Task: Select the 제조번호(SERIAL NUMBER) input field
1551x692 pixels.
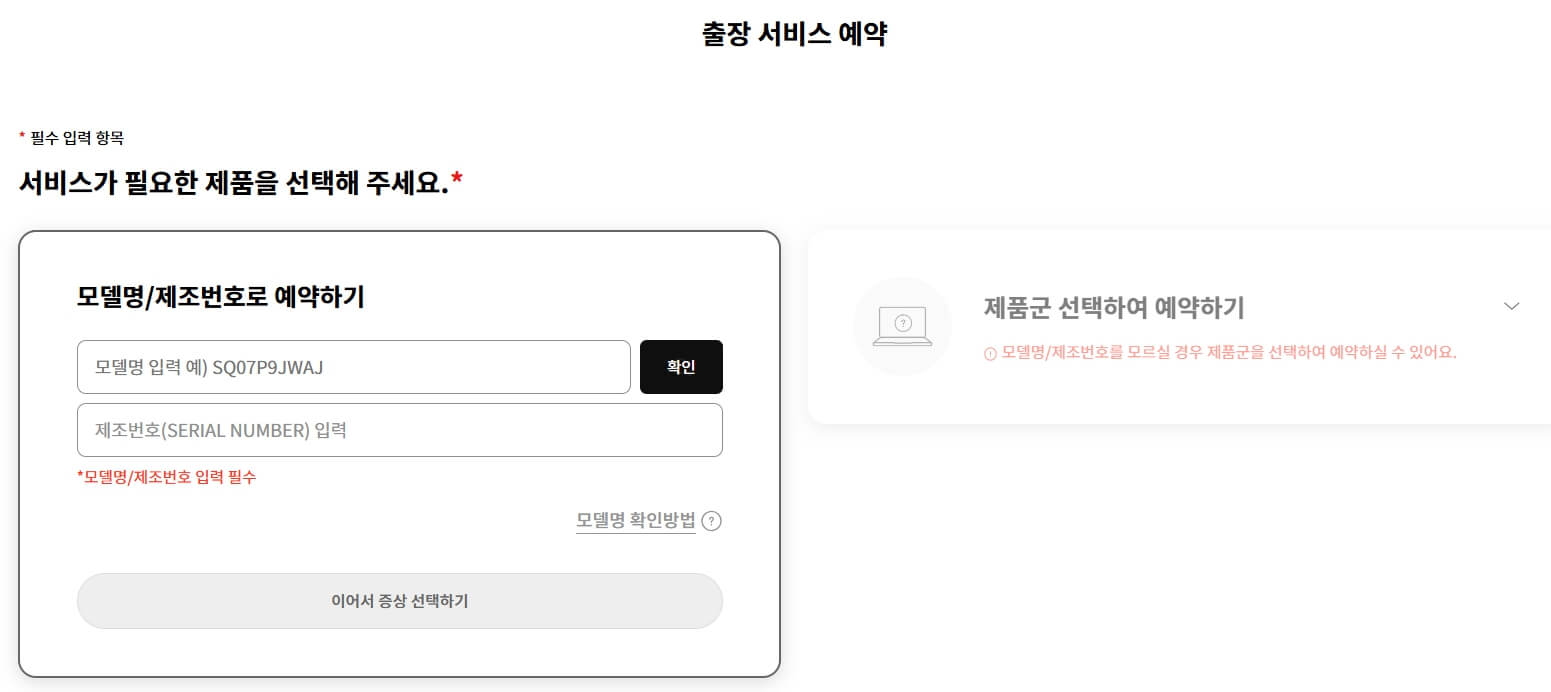Action: tap(400, 430)
